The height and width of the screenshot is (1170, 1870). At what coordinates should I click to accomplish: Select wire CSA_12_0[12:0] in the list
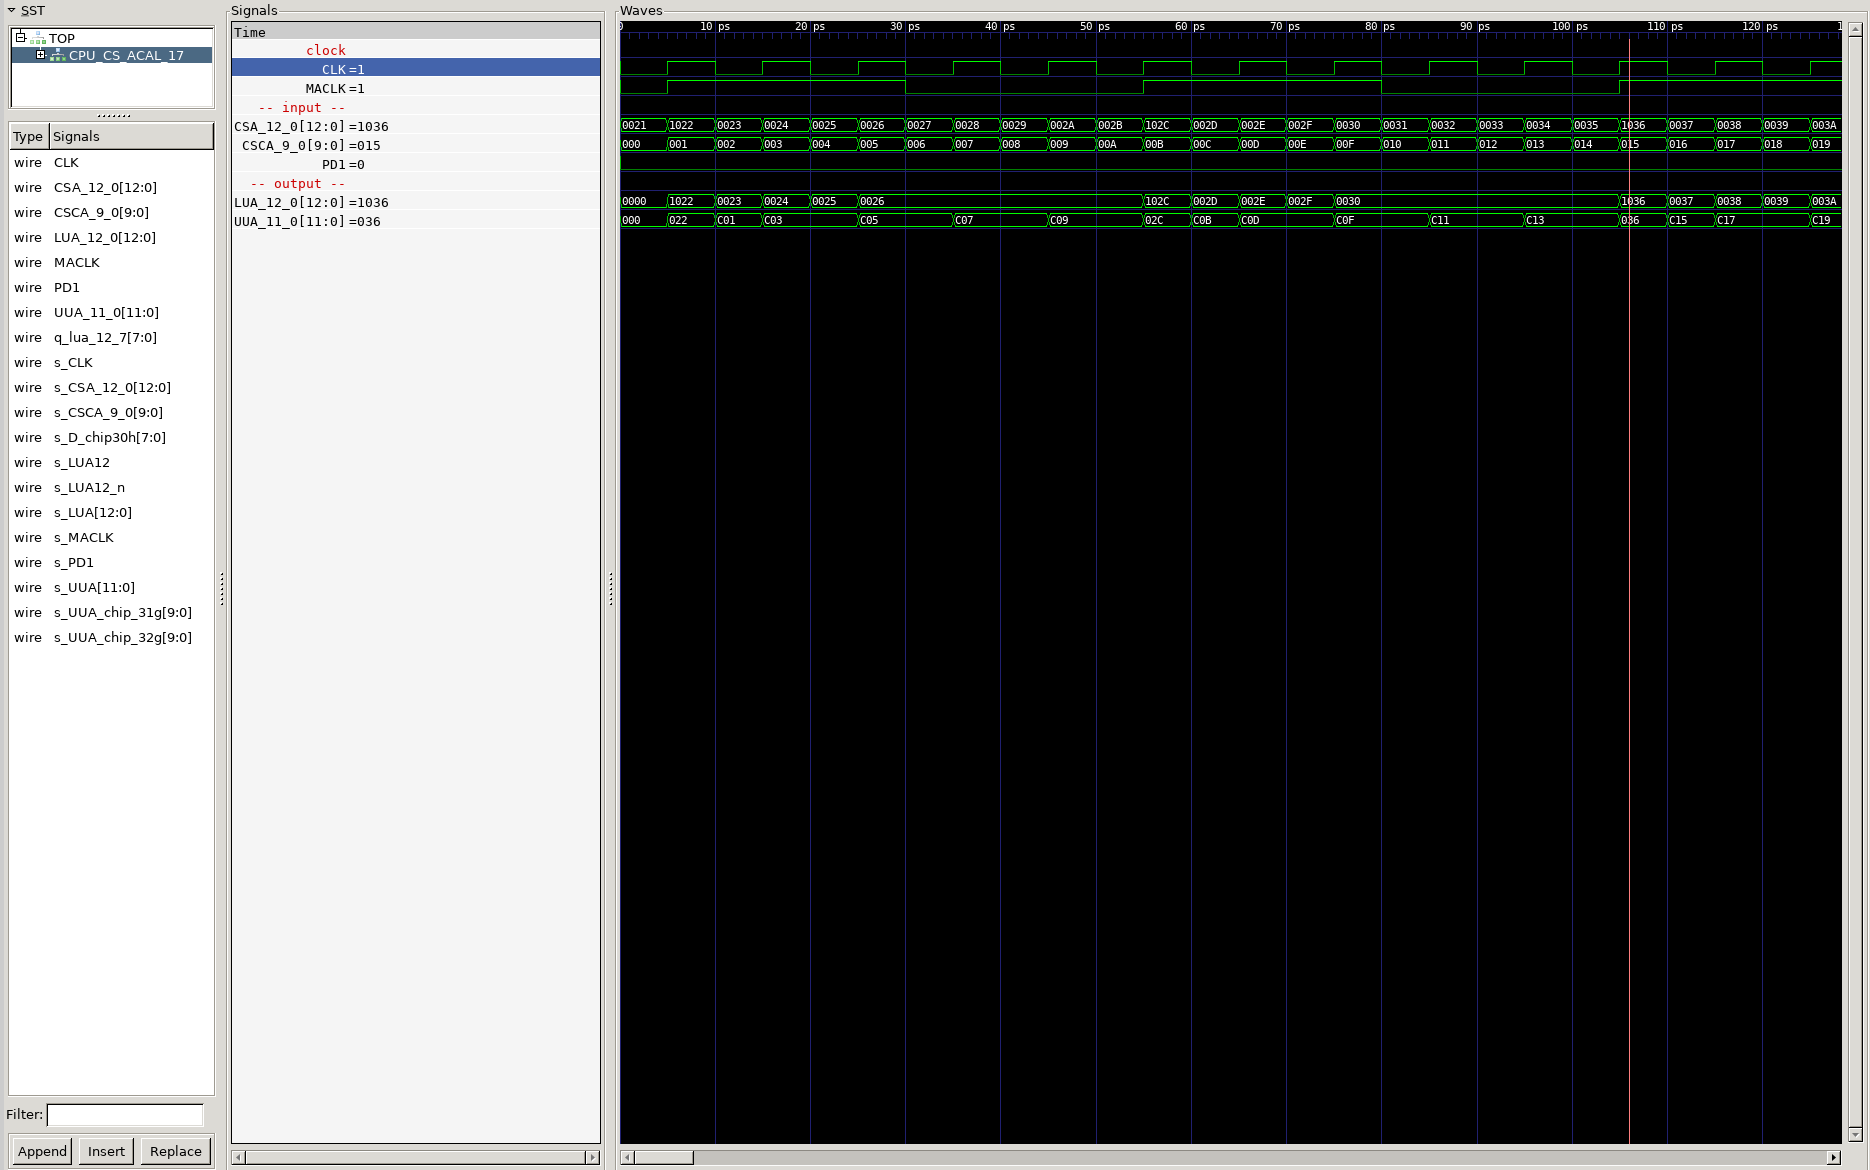(x=111, y=187)
